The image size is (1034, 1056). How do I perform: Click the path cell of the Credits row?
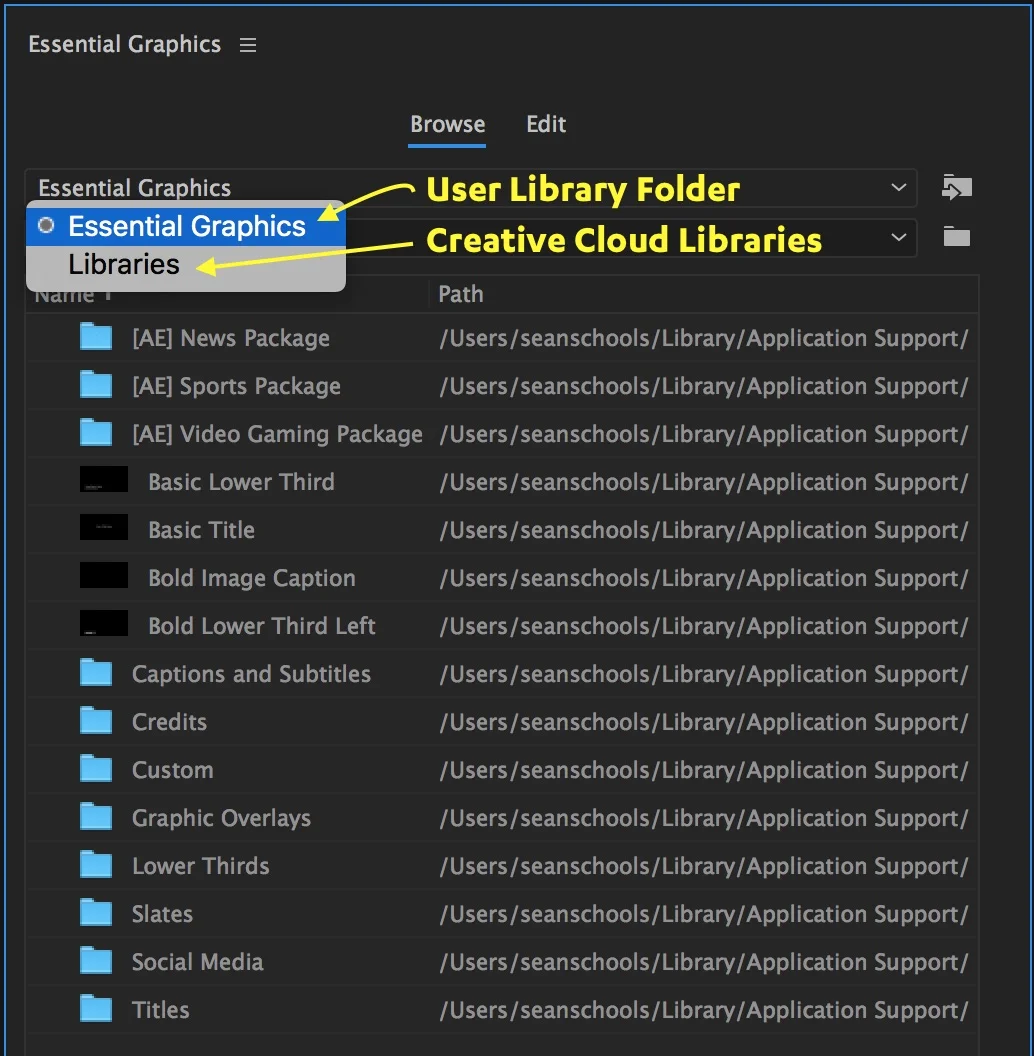pos(703,722)
